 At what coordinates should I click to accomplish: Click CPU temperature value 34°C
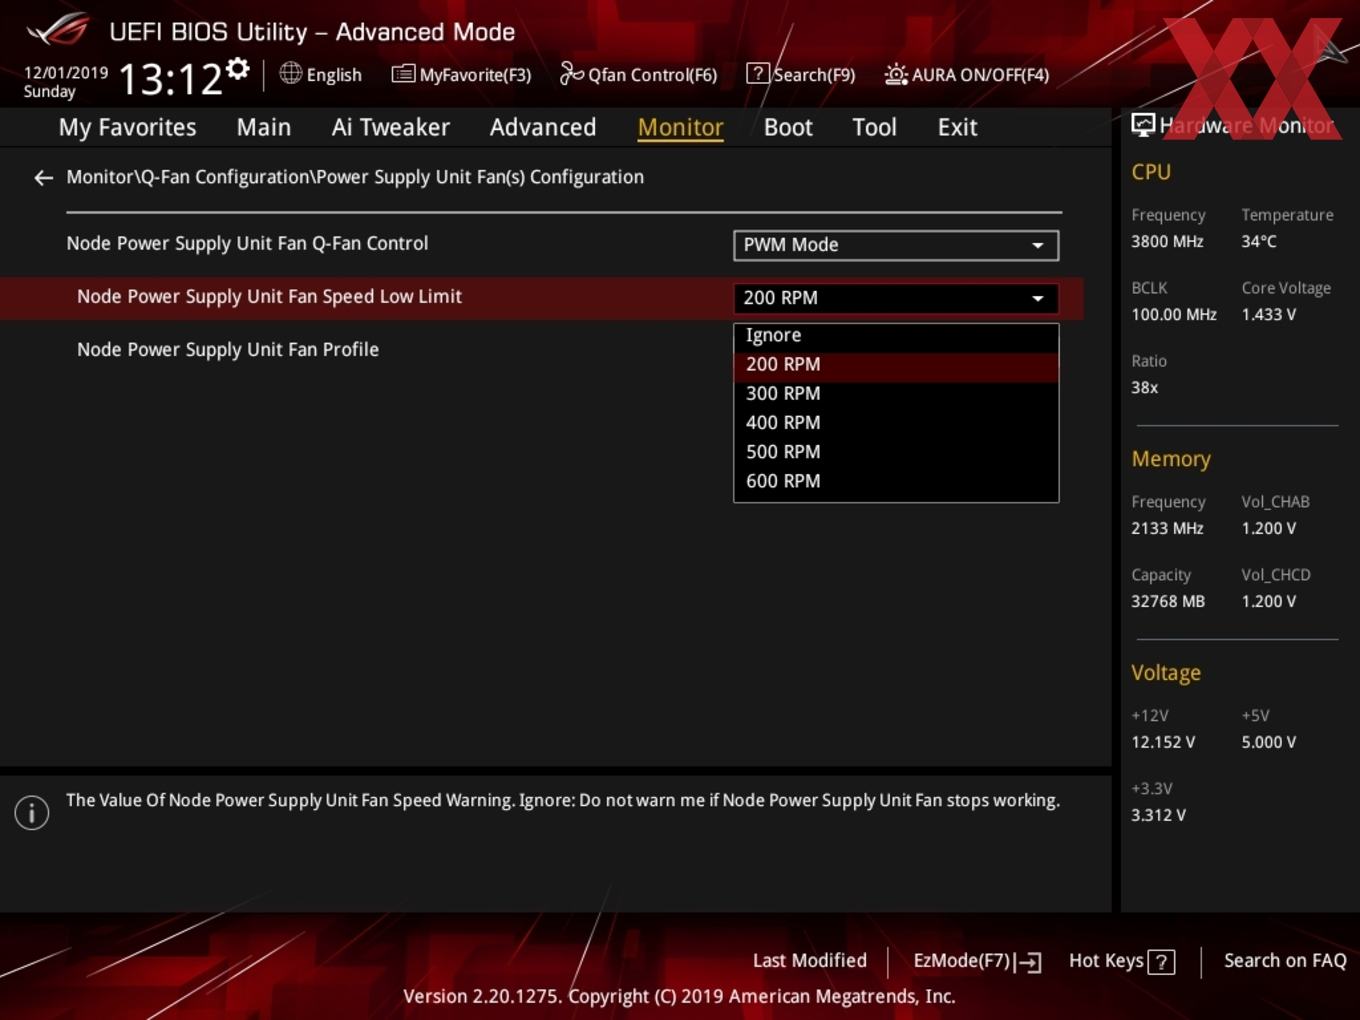coord(1259,242)
